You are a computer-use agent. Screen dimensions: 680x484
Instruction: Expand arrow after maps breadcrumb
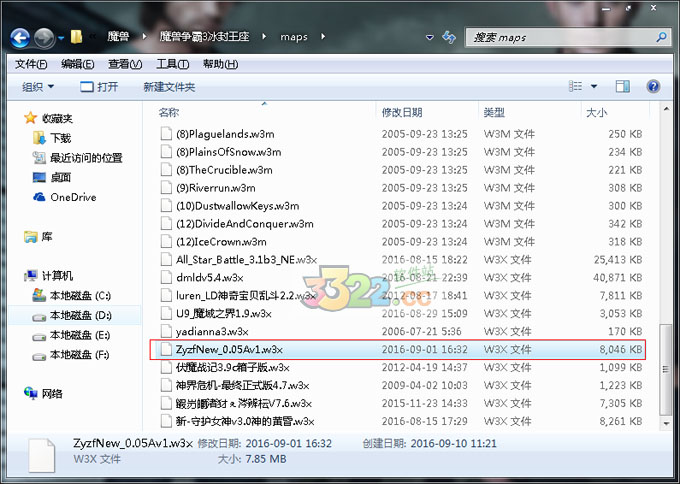tap(323, 37)
